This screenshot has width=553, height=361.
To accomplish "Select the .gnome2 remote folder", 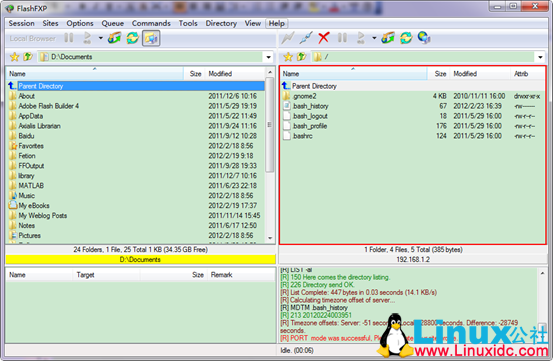I will click(304, 96).
